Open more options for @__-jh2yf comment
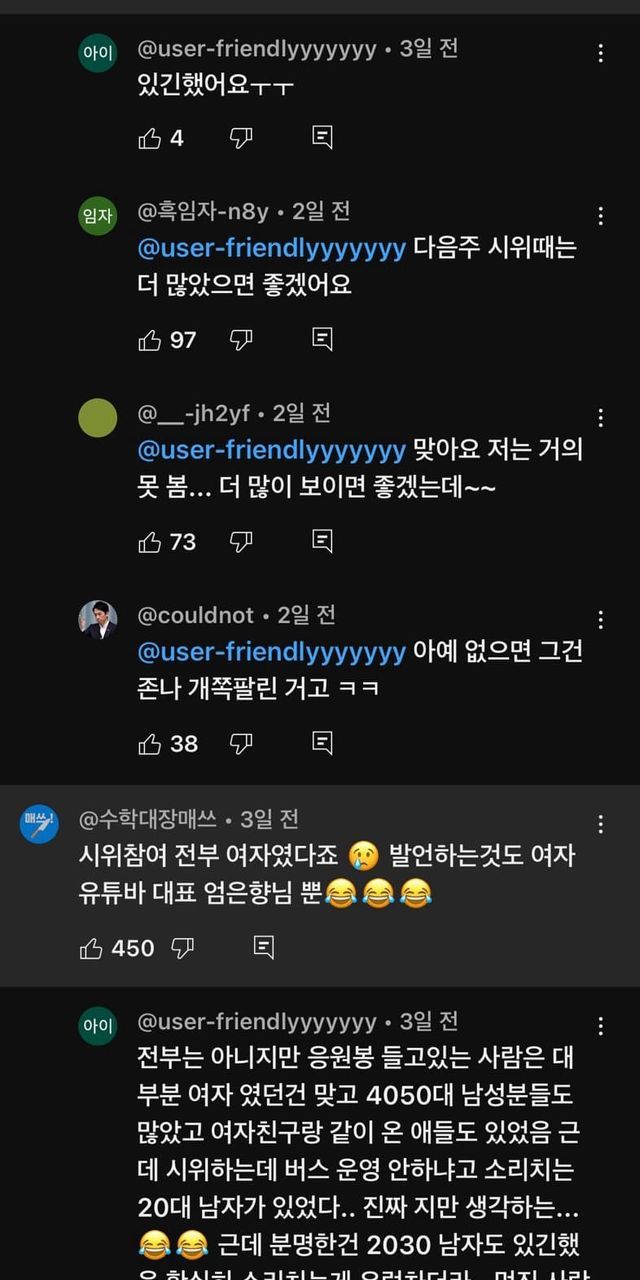 coord(600,418)
